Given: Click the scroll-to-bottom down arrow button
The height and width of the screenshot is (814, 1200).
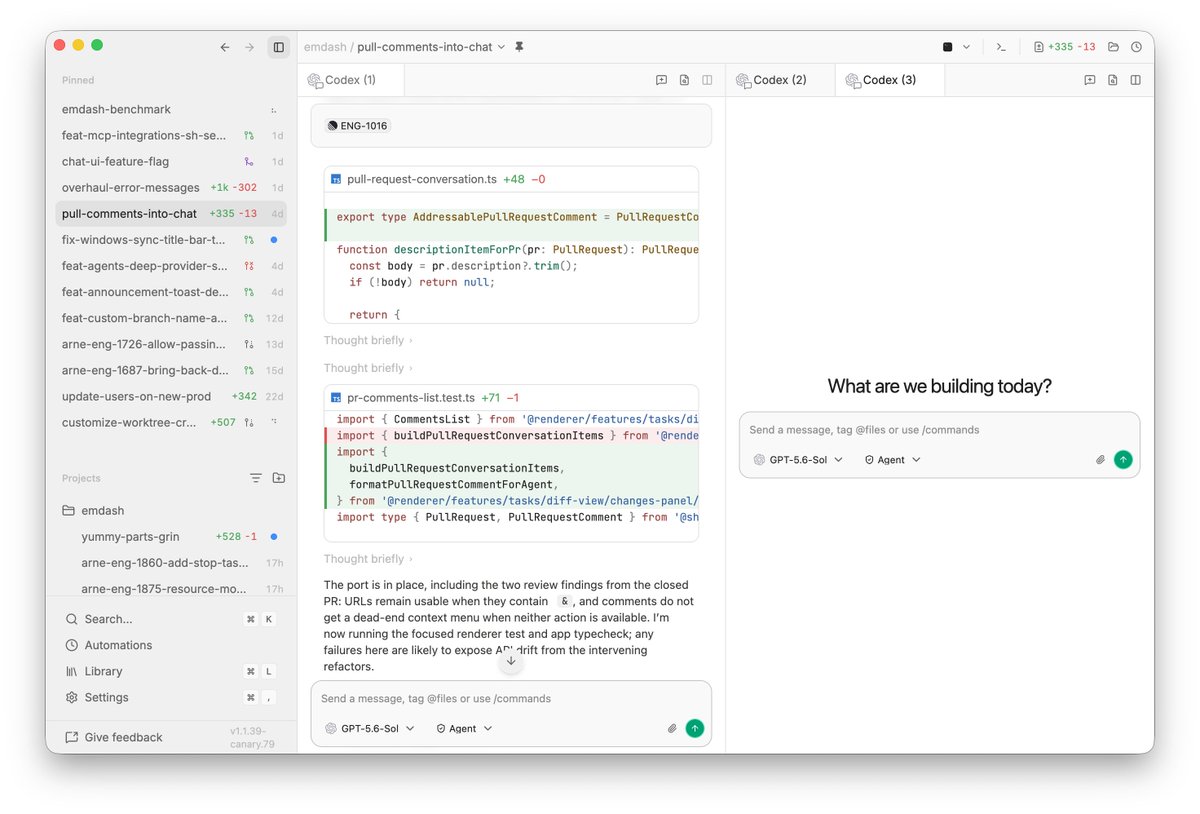Looking at the screenshot, I should point(511,660).
